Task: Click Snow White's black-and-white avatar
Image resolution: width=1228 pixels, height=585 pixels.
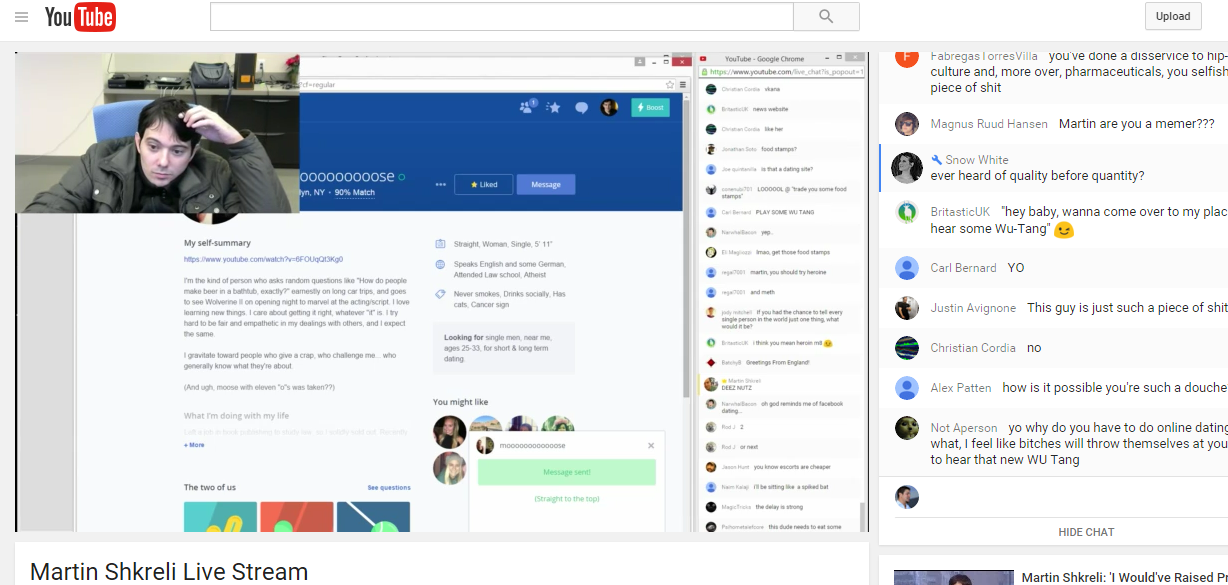Action: [x=907, y=168]
